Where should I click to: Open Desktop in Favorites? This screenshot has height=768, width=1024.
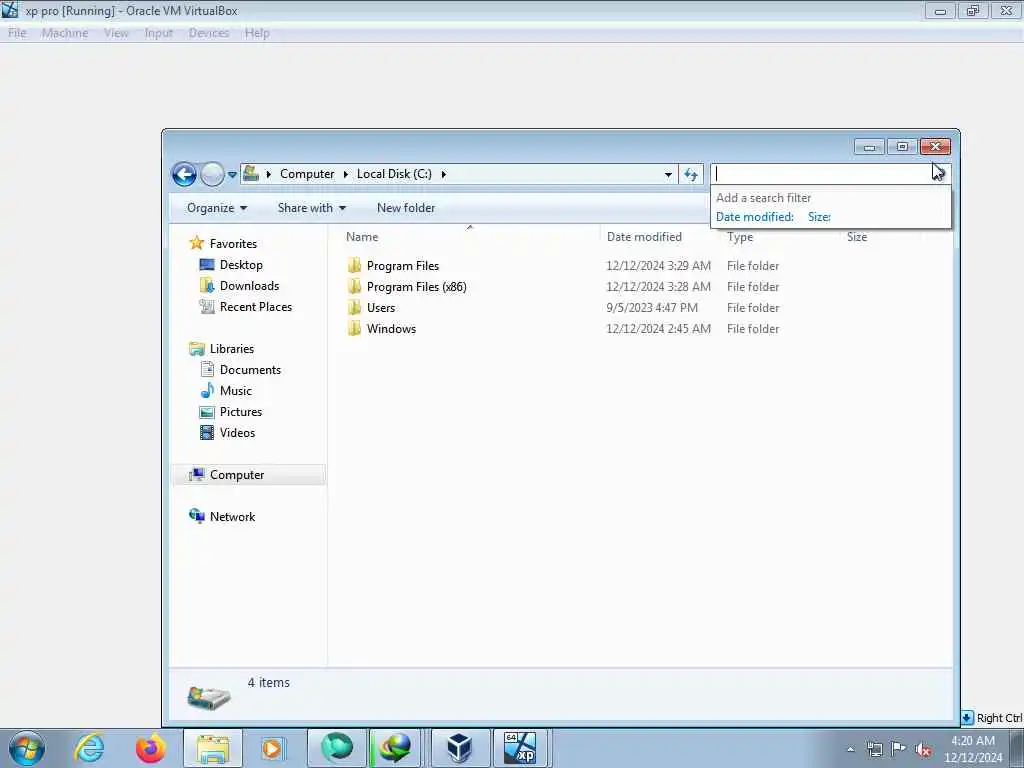(241, 264)
